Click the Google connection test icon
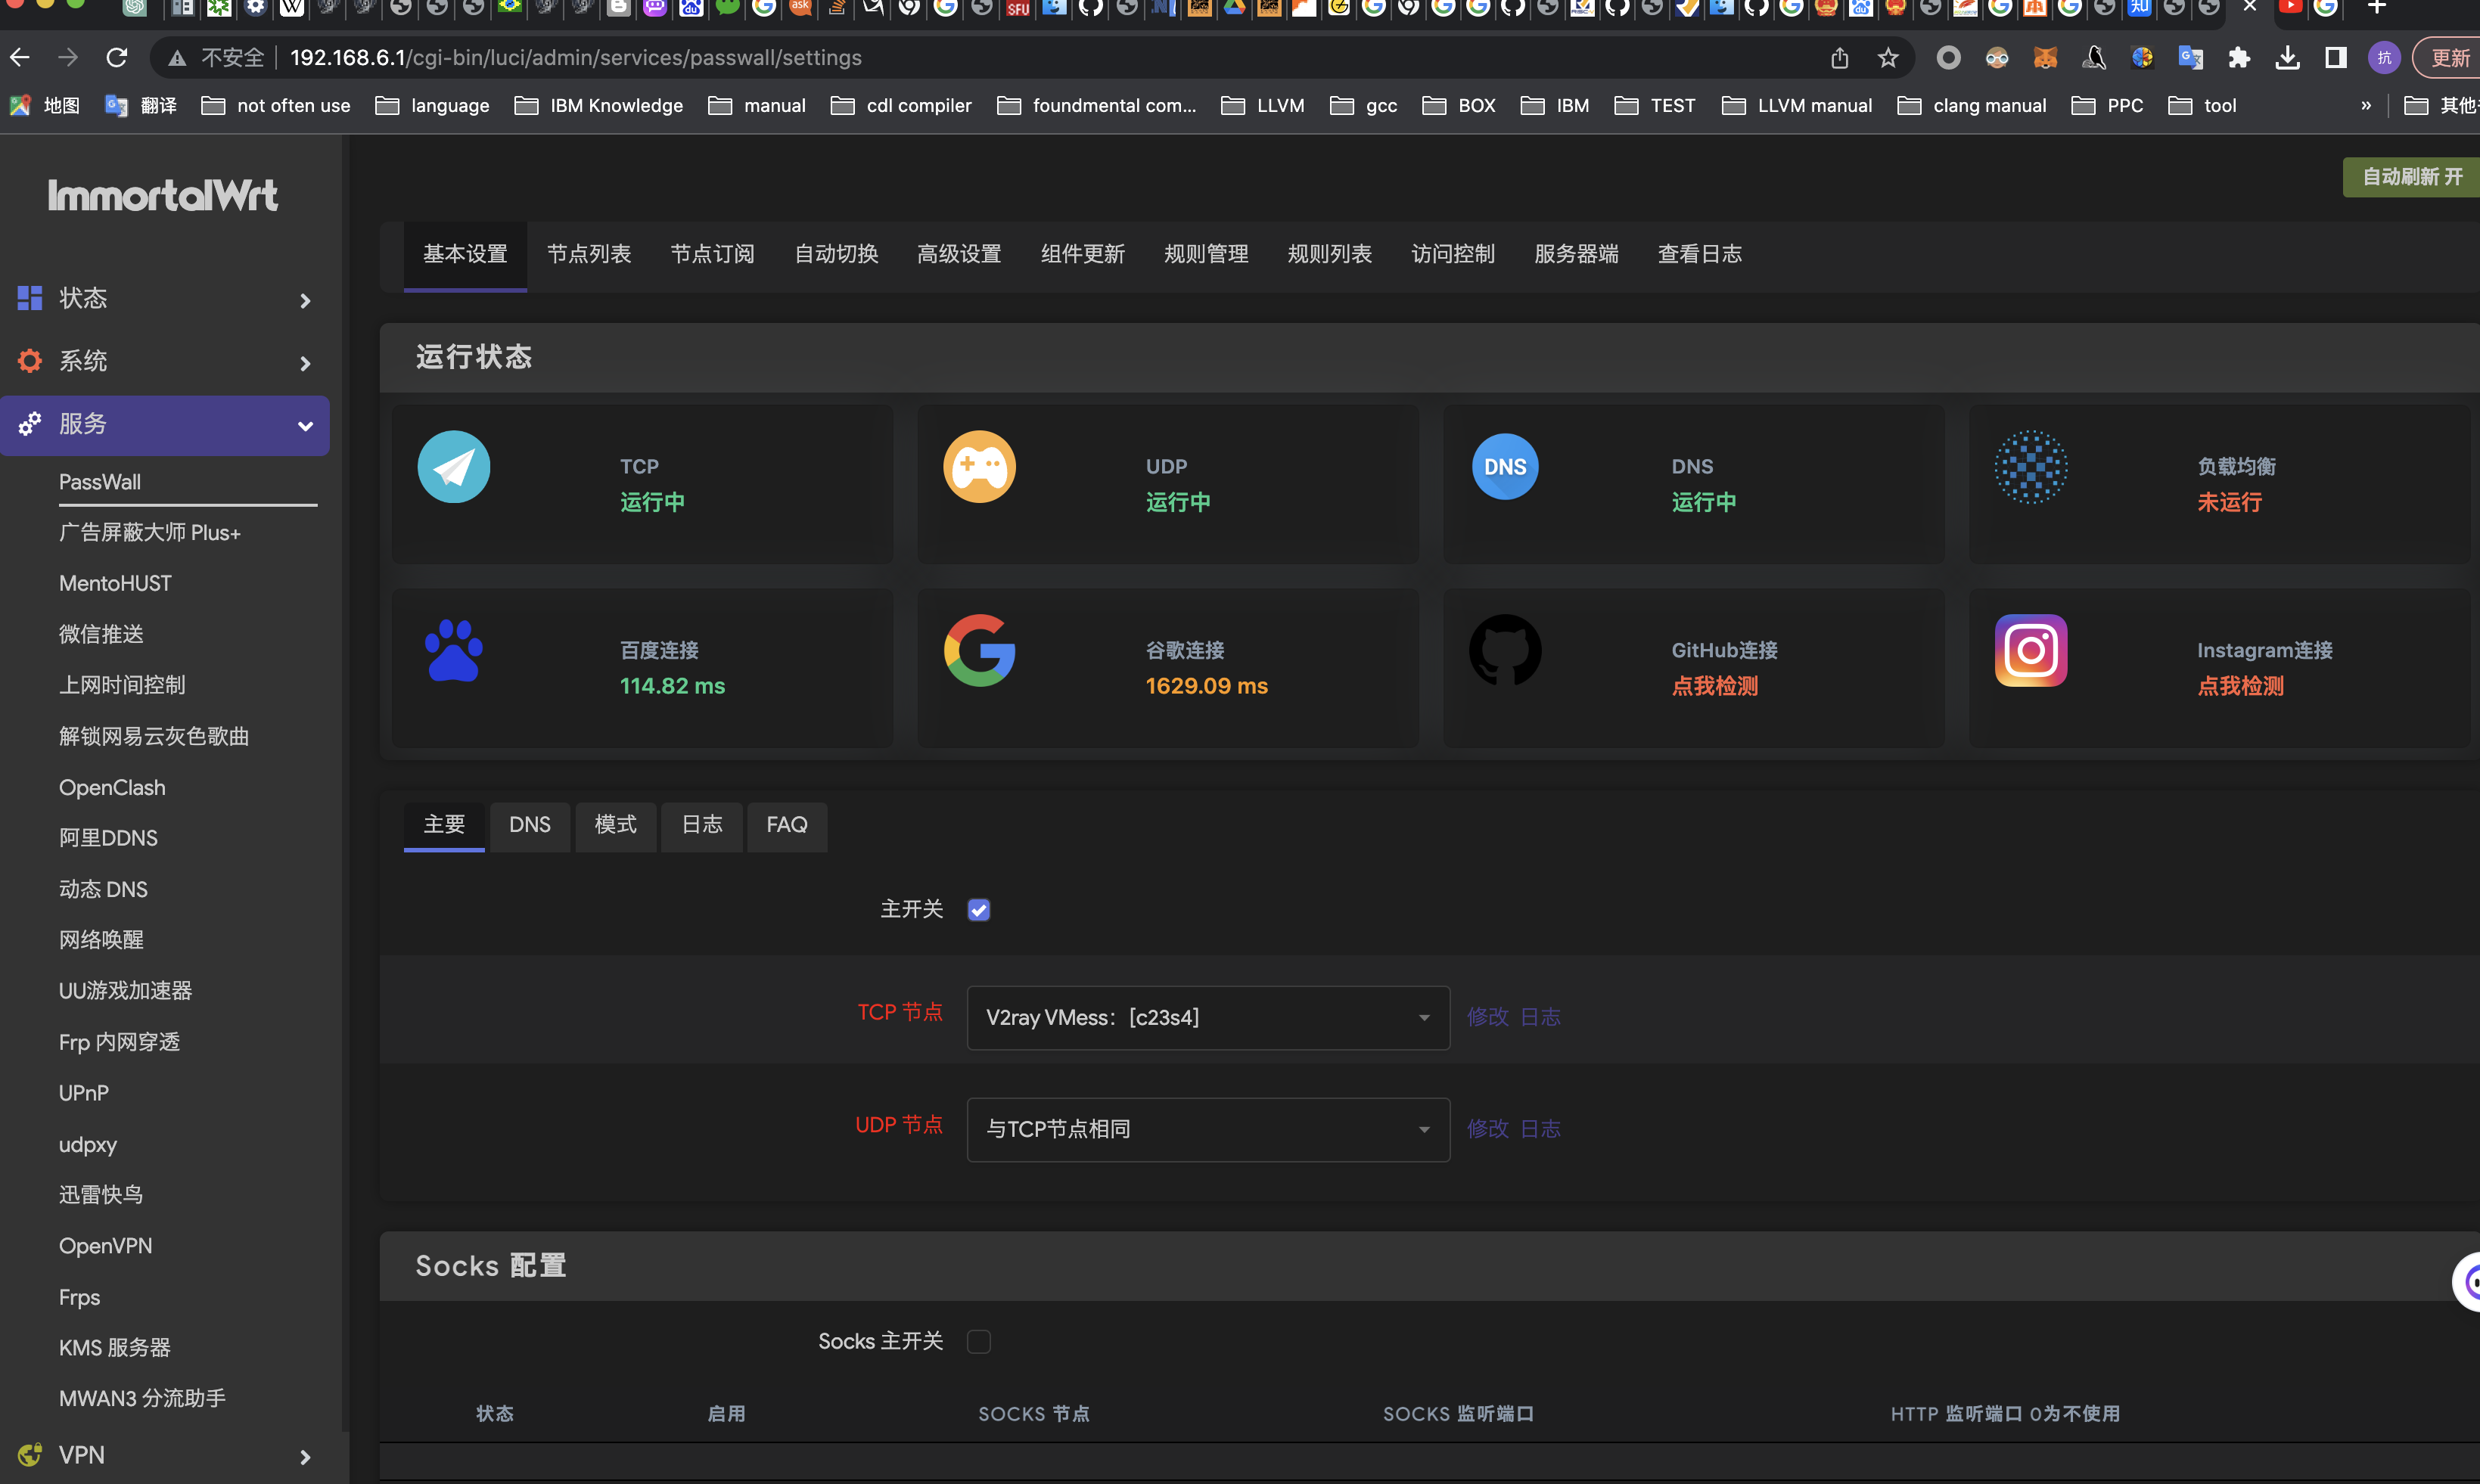Viewport: 2480px width, 1484px height. coord(979,651)
